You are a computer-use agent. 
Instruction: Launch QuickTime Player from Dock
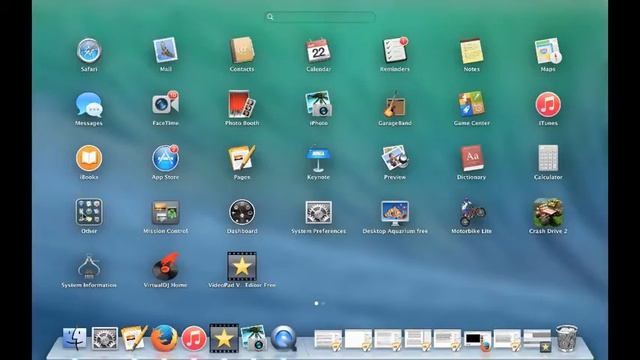point(284,338)
